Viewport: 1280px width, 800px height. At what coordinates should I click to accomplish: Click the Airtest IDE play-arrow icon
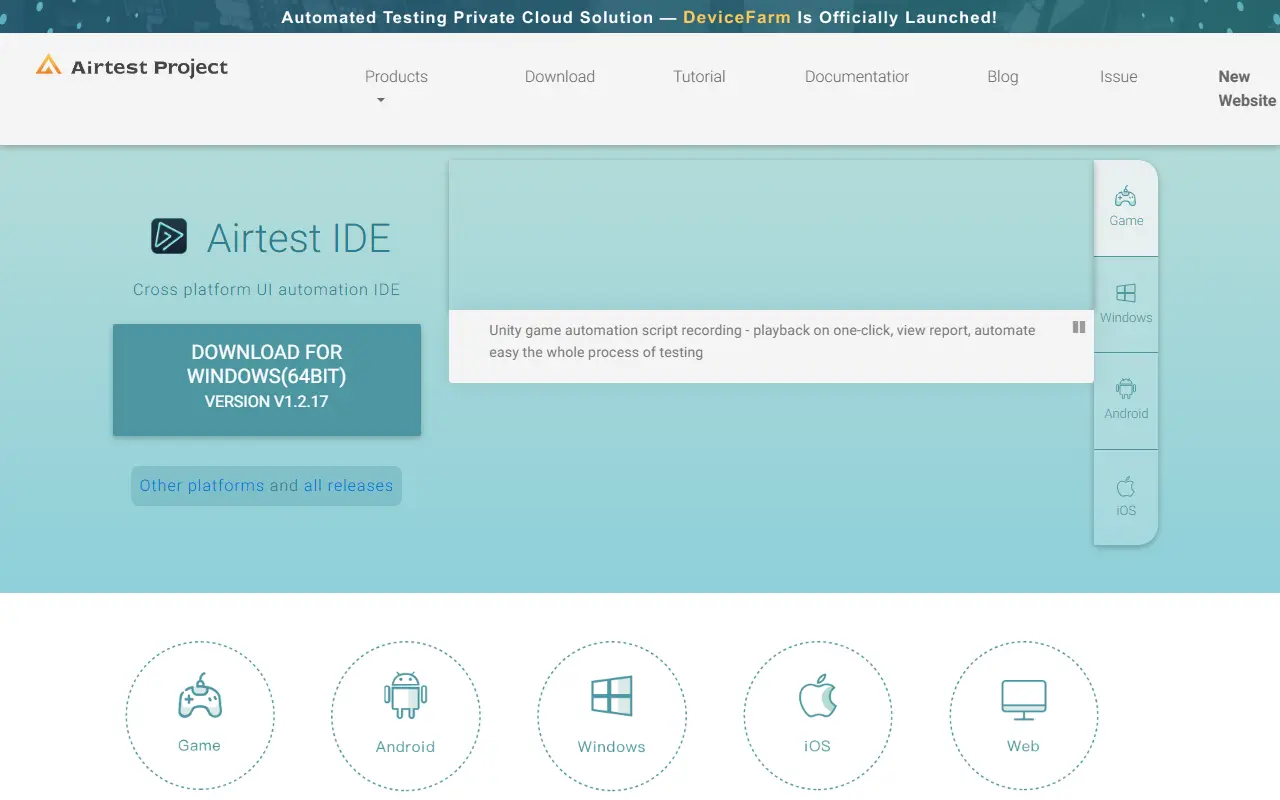[169, 236]
